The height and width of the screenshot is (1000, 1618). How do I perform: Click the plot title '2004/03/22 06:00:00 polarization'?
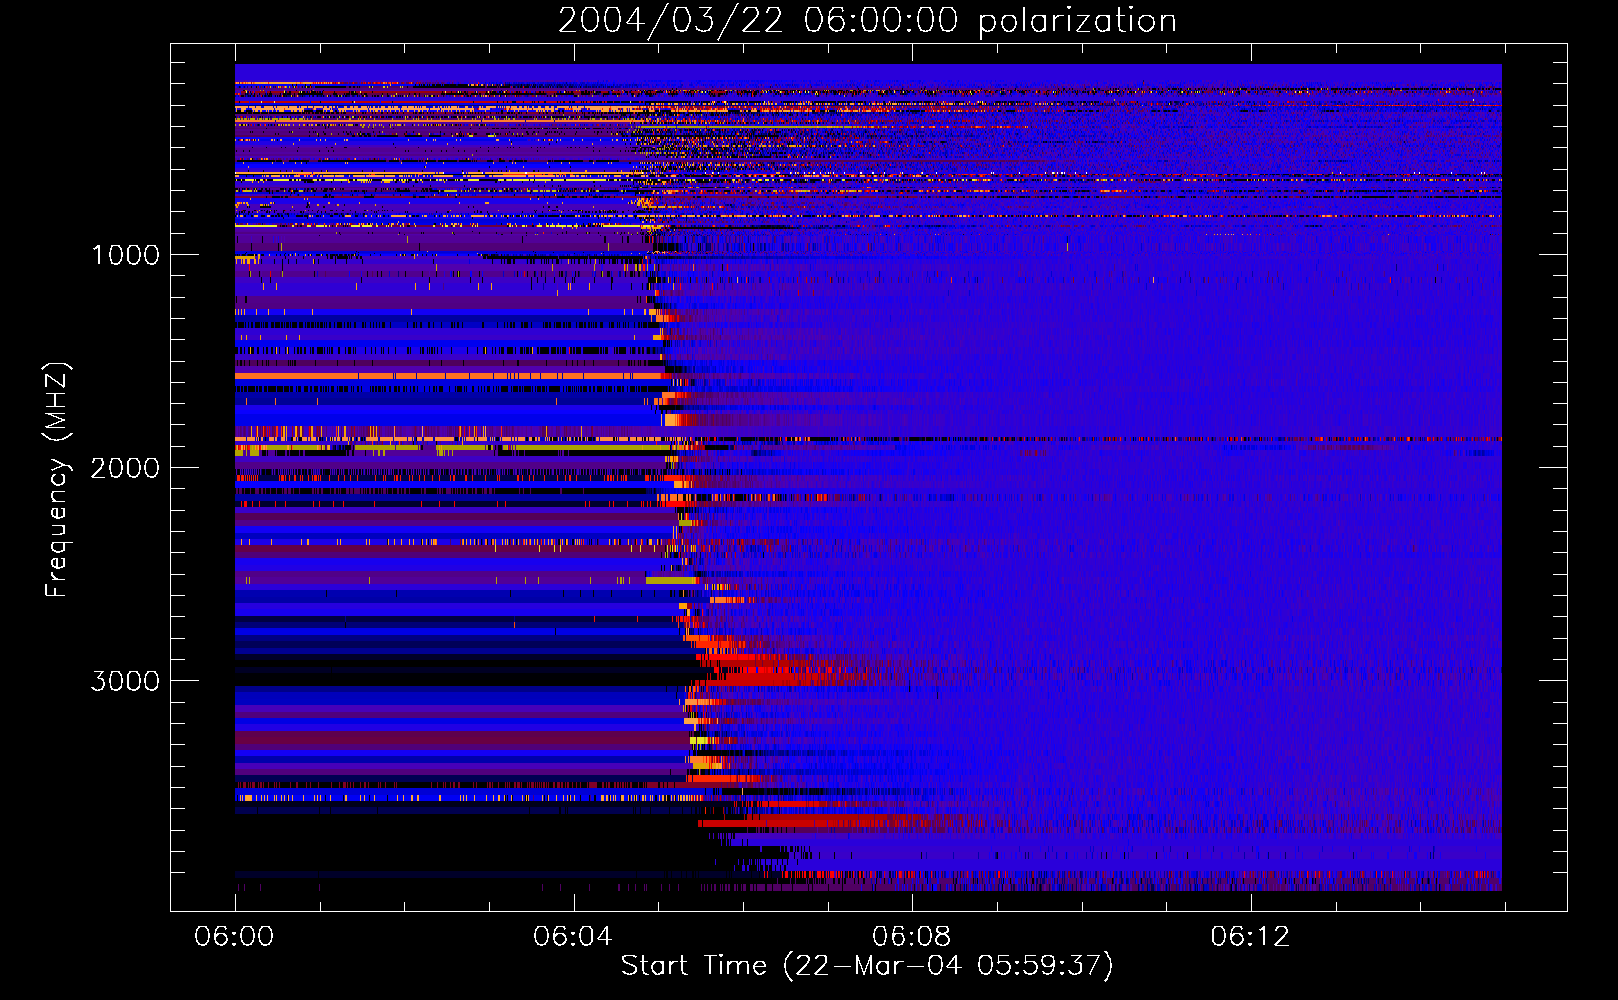[867, 20]
